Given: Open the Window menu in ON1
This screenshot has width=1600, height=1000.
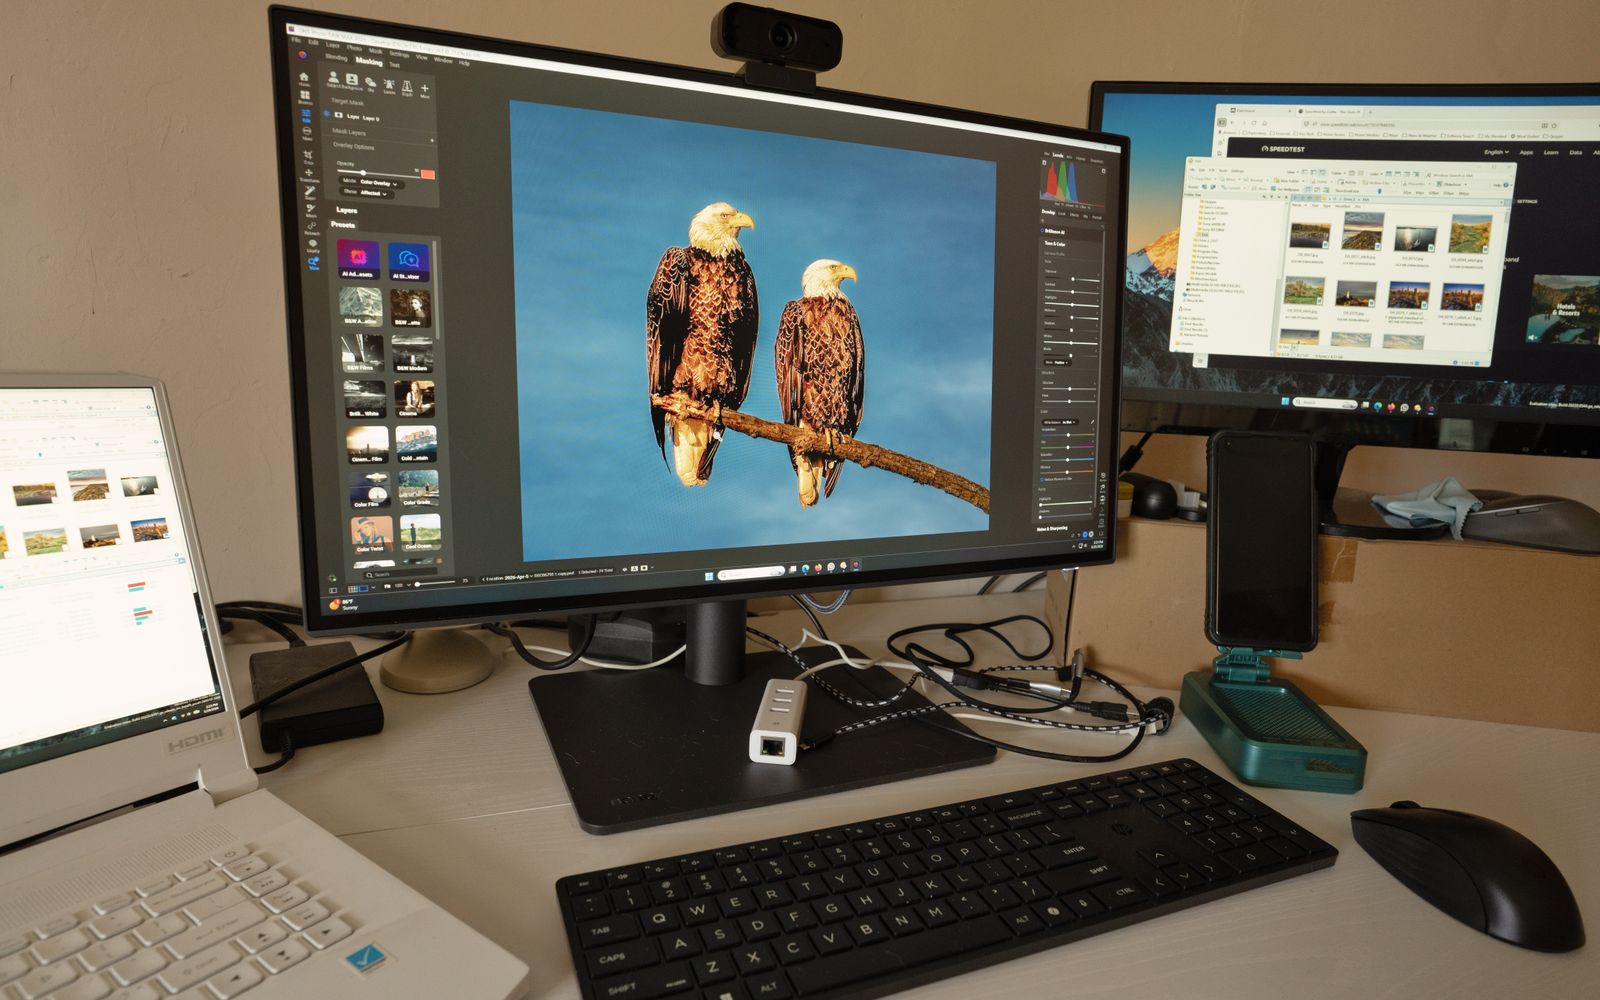Looking at the screenshot, I should [x=443, y=60].
